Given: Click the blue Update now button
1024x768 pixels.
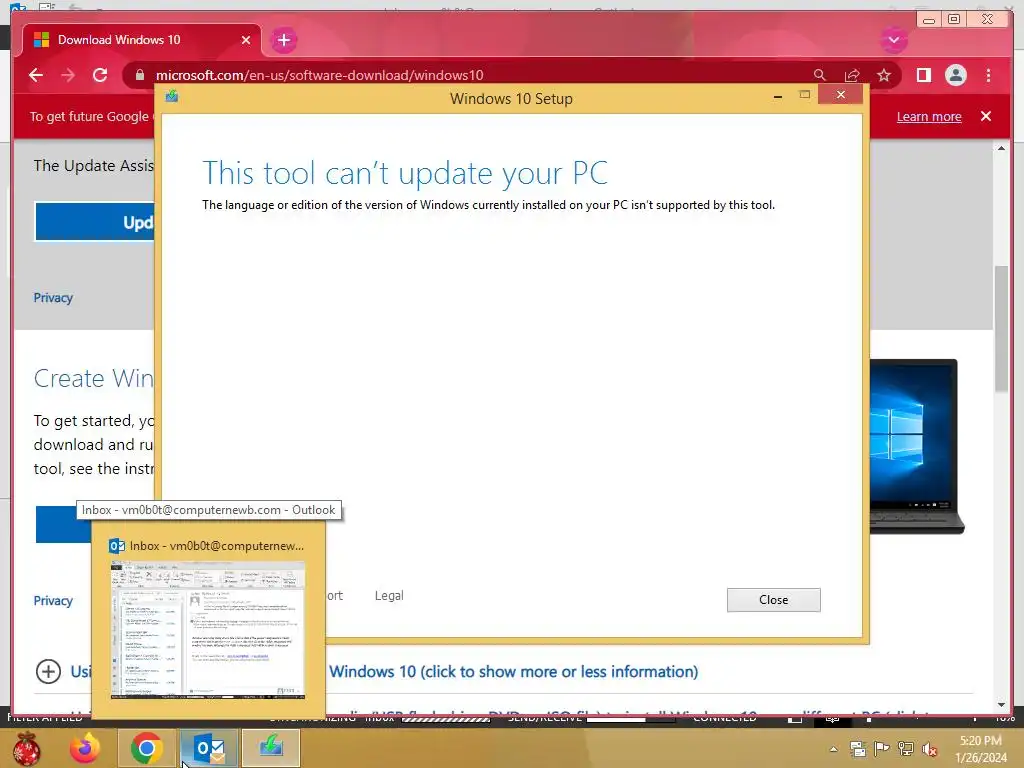Looking at the screenshot, I should point(95,222).
